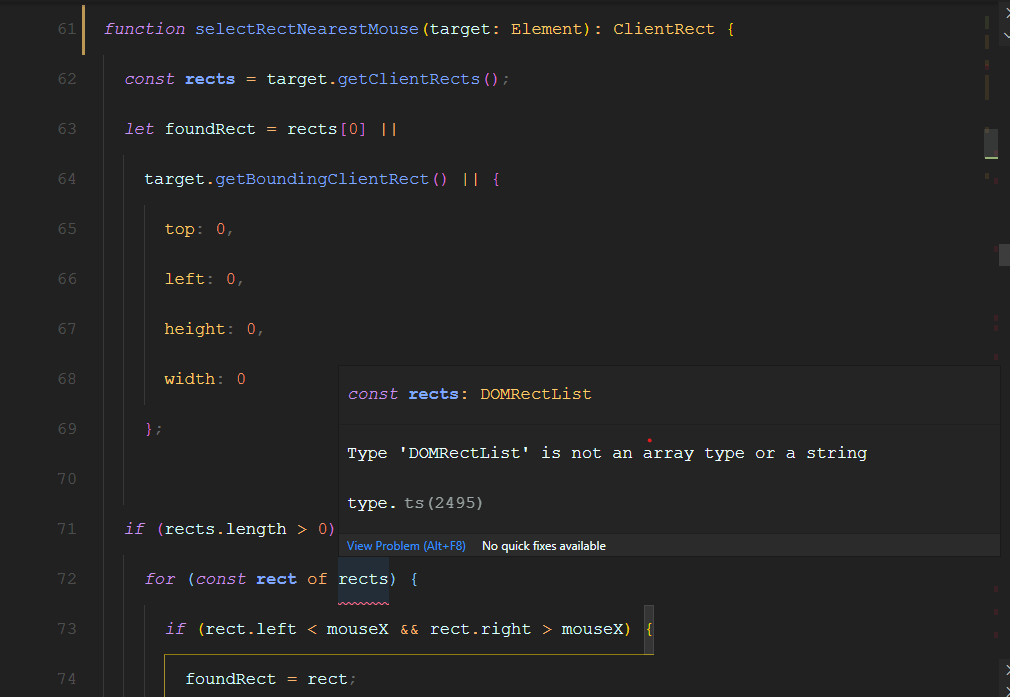Click the 'No quick fixes available' text
The width and height of the screenshot is (1010, 697).
click(x=544, y=546)
